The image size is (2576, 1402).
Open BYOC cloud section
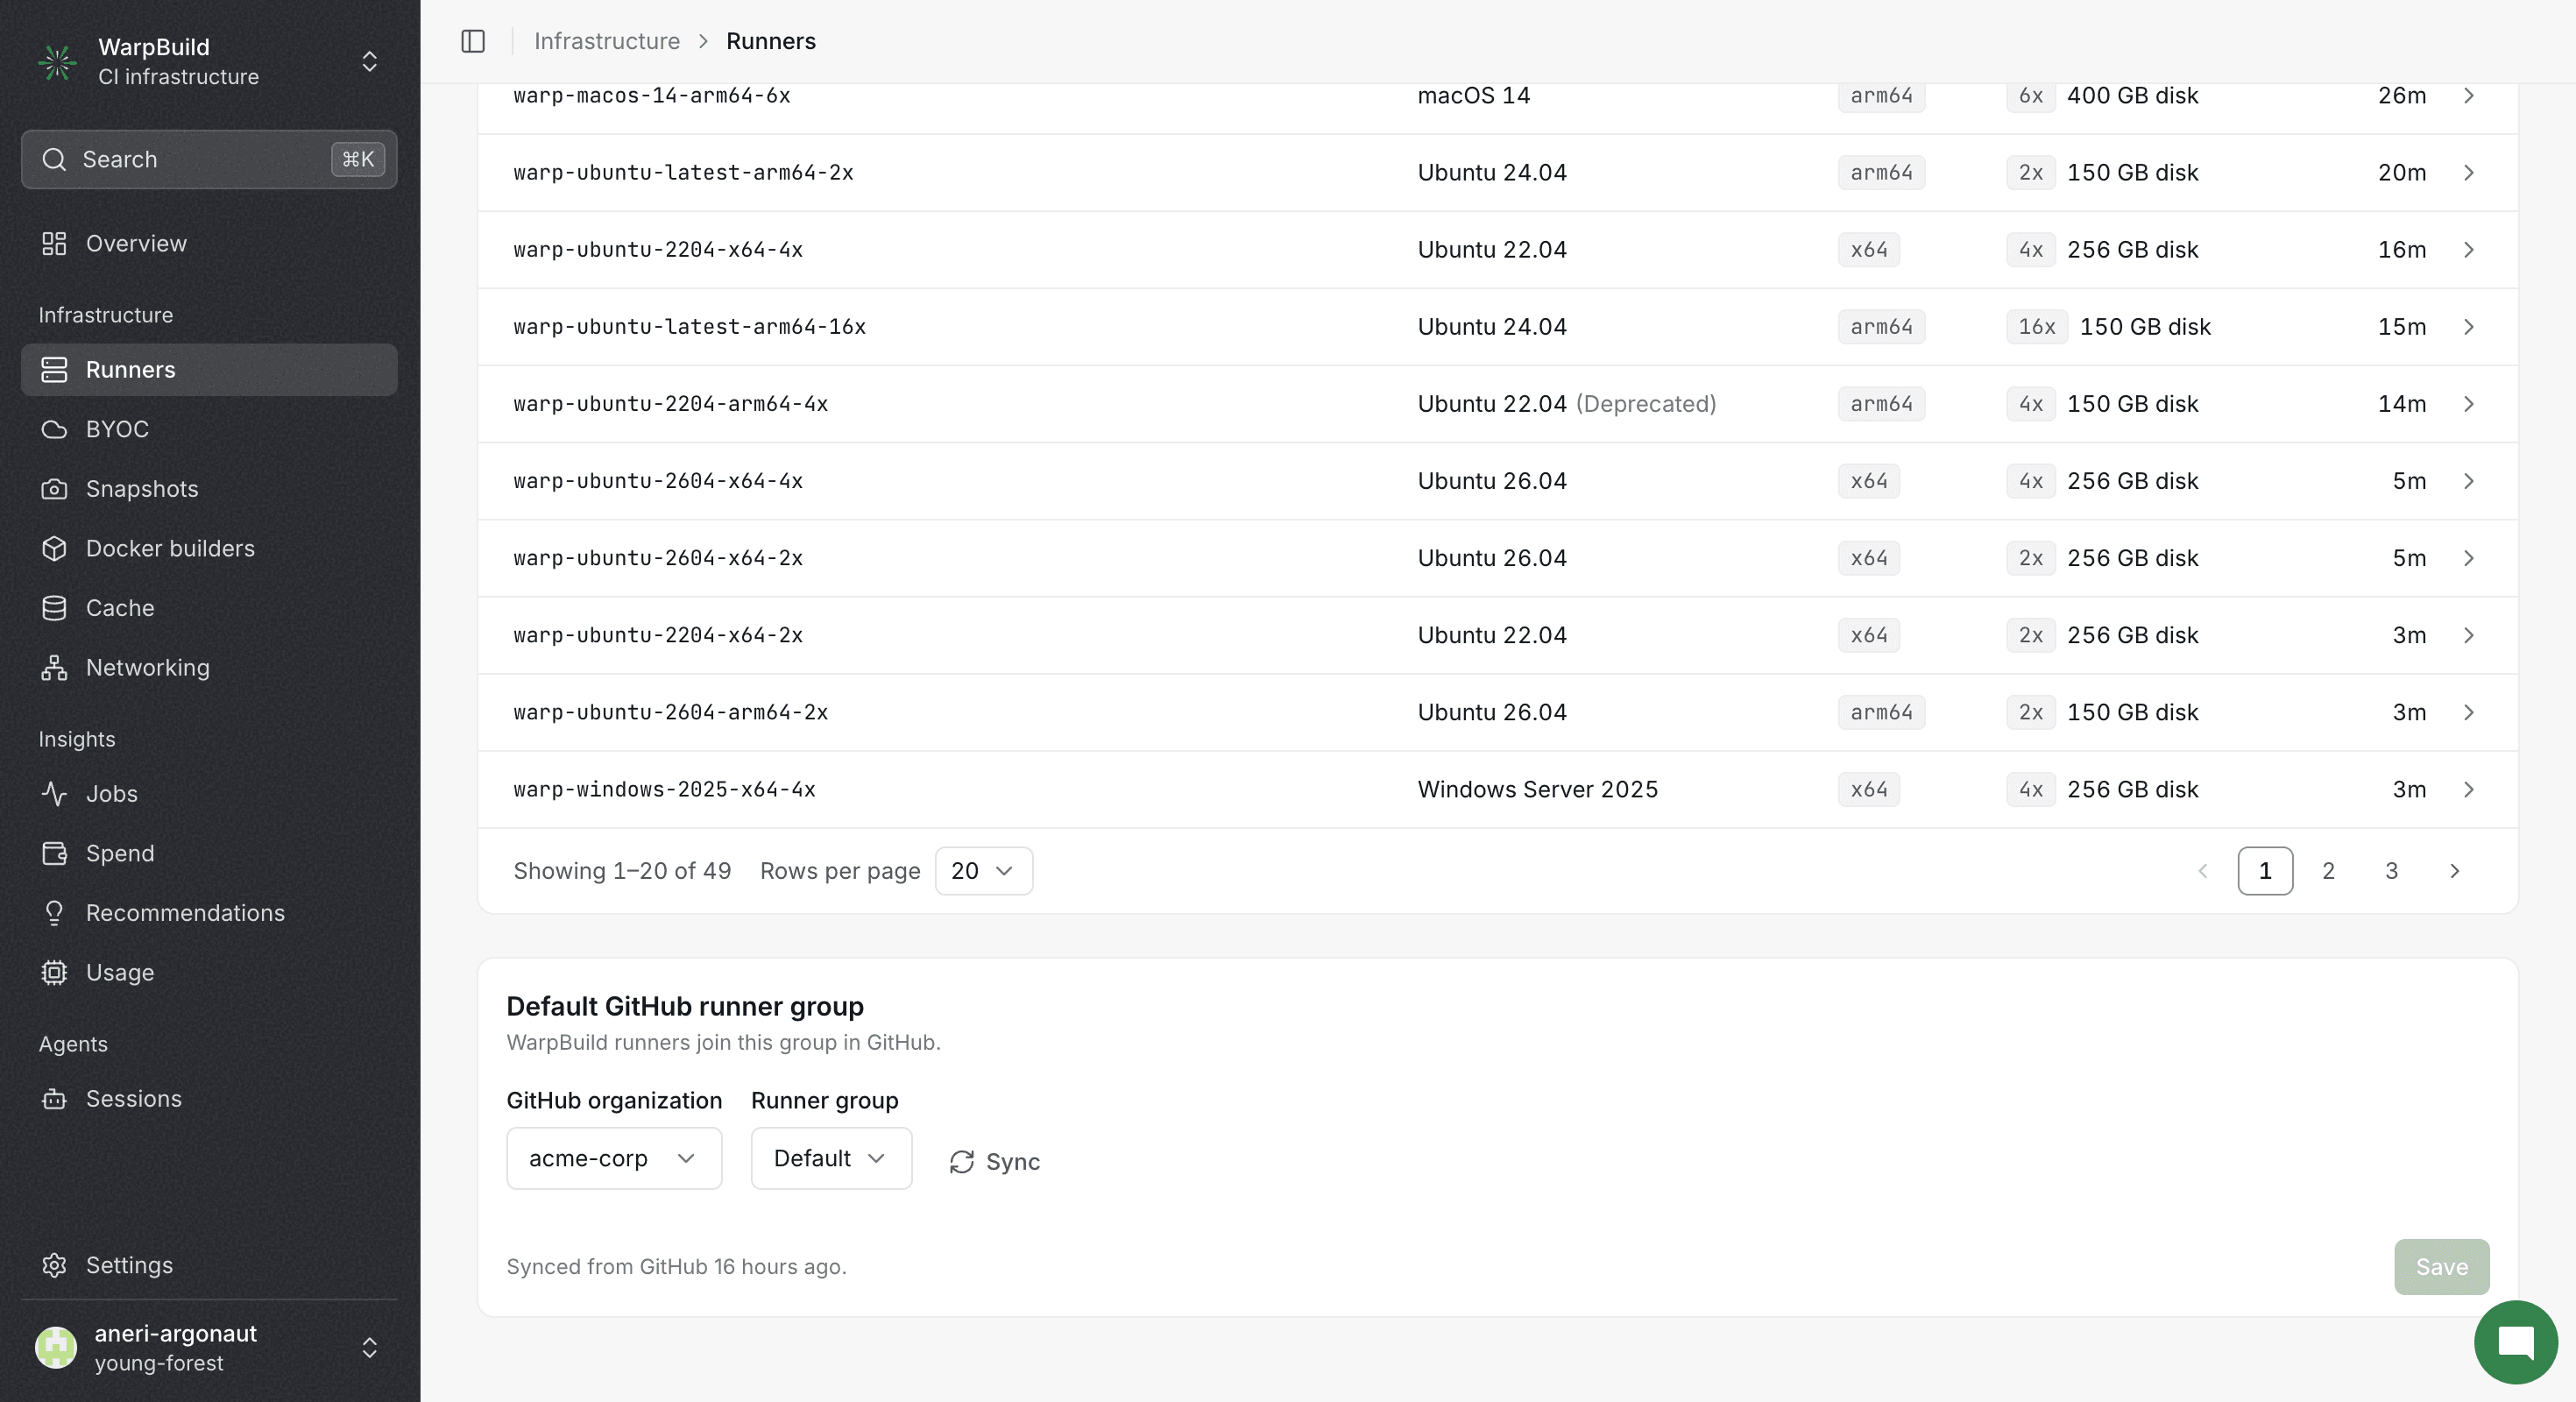click(x=209, y=429)
